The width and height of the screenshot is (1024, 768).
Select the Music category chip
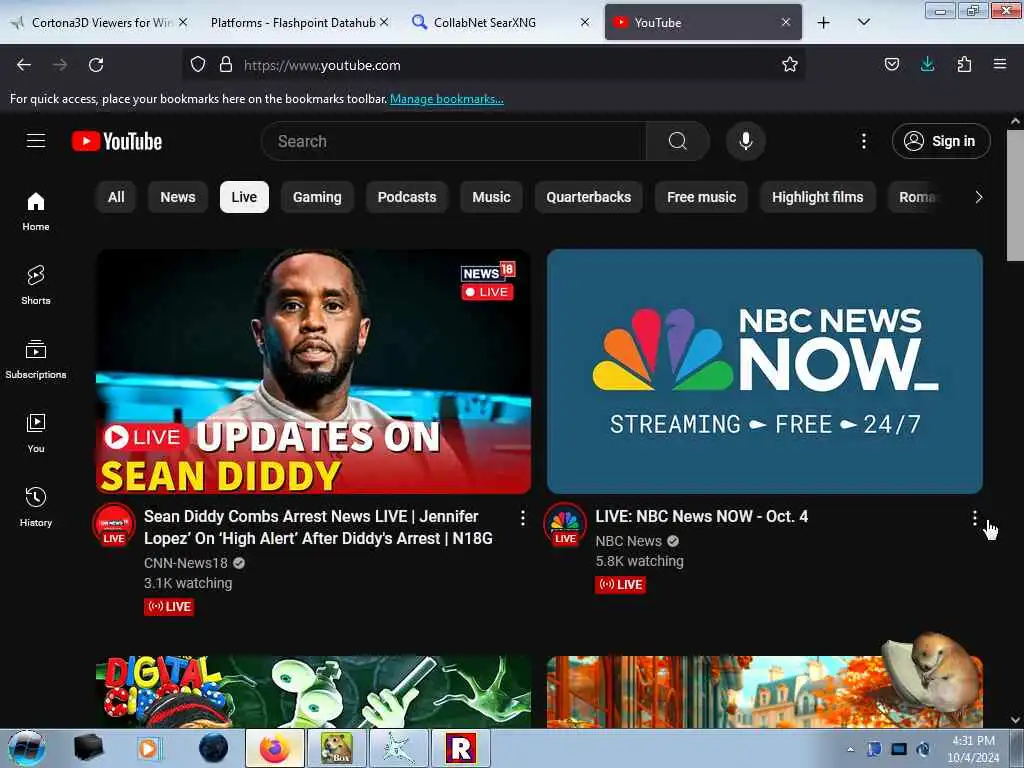[x=491, y=197]
